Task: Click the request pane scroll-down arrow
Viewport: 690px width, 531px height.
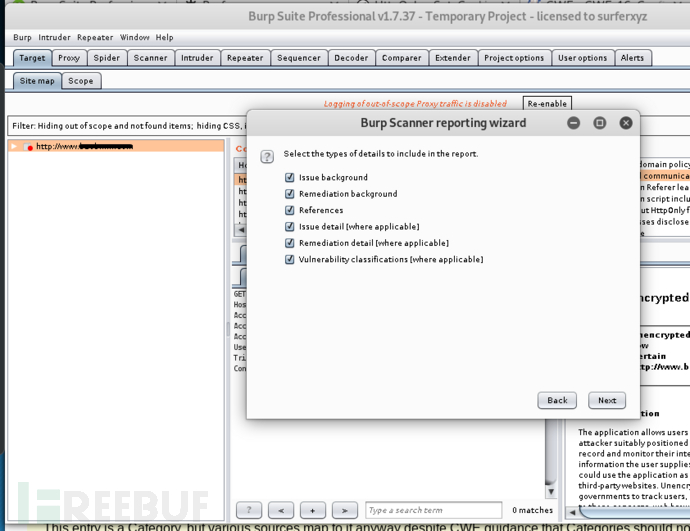Action: [551, 491]
